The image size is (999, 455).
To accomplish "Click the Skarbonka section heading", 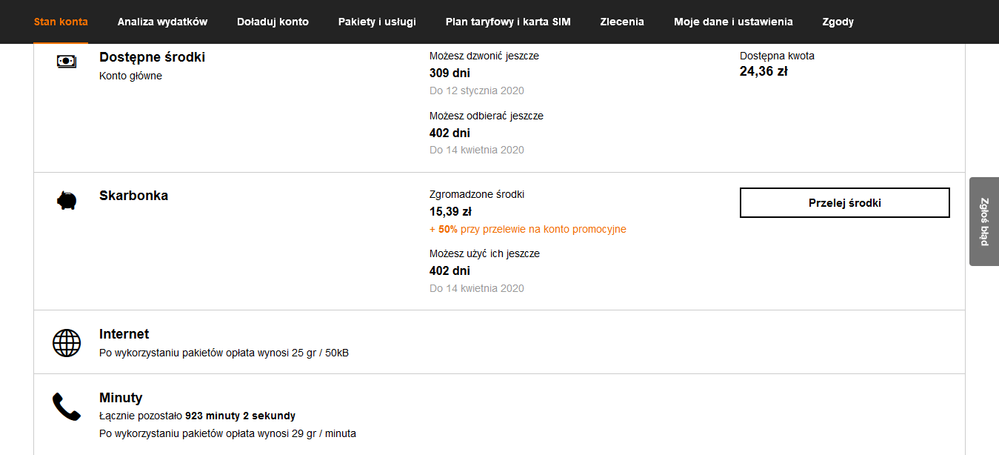I will point(134,195).
